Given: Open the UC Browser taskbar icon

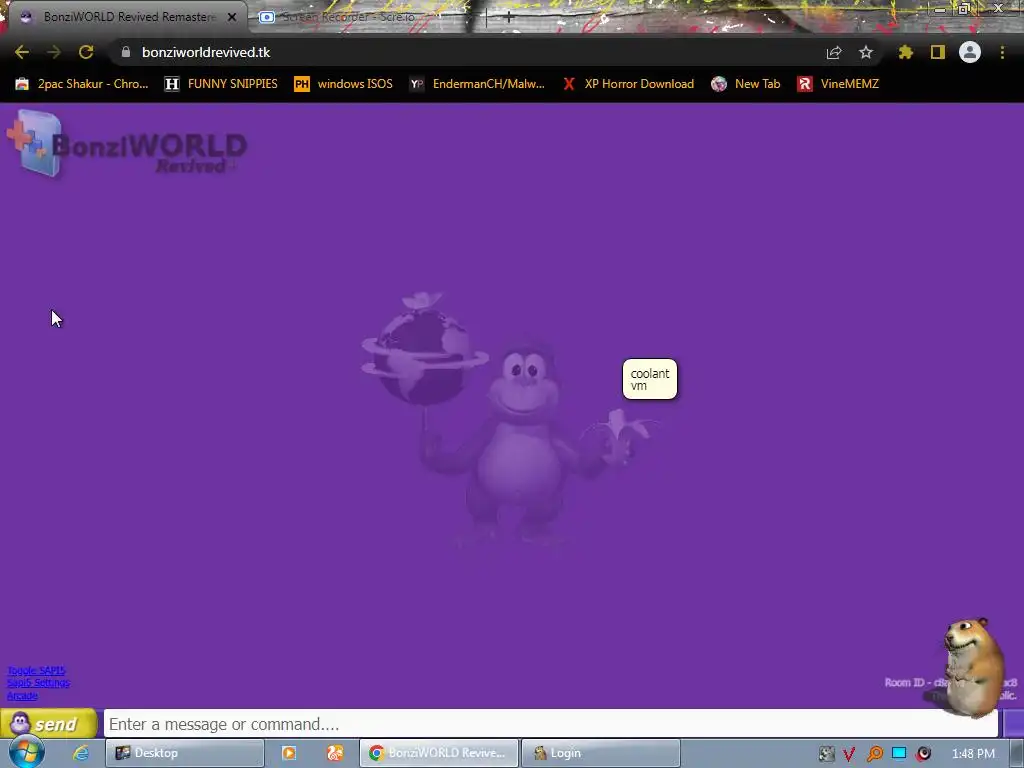Looking at the screenshot, I should point(335,753).
